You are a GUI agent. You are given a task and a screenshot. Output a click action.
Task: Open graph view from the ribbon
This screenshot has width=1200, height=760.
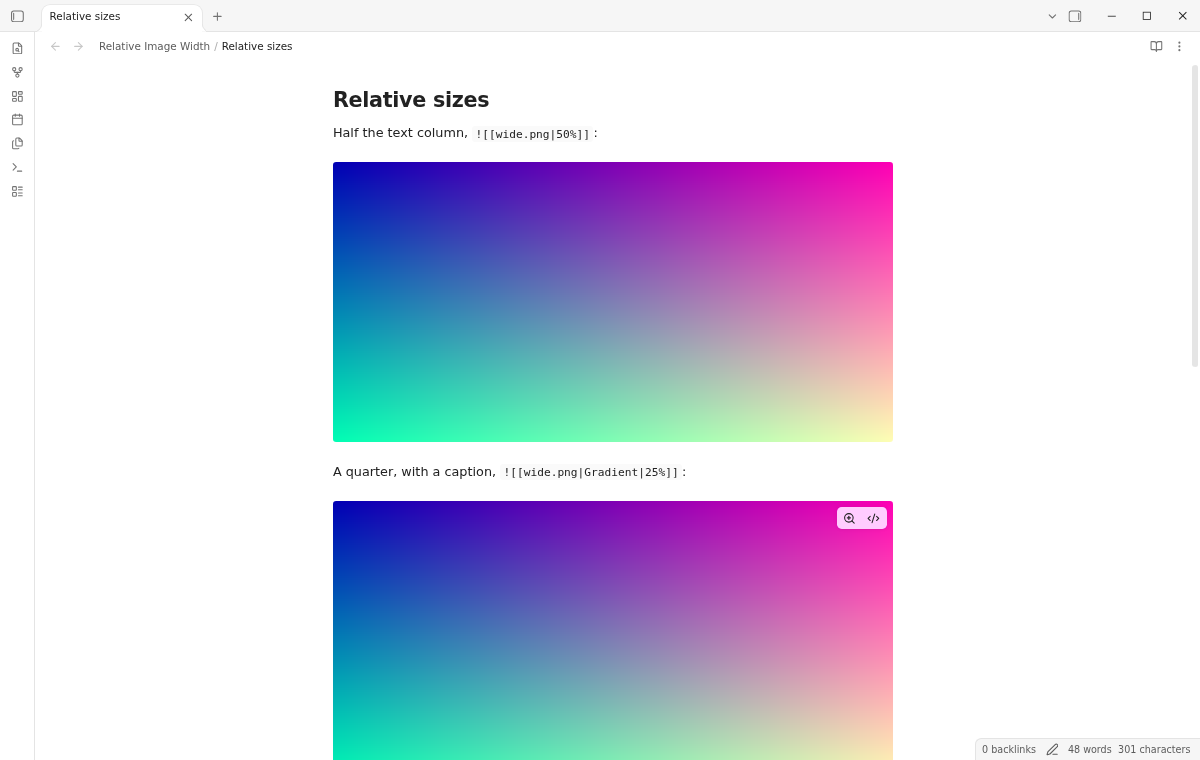[17, 72]
